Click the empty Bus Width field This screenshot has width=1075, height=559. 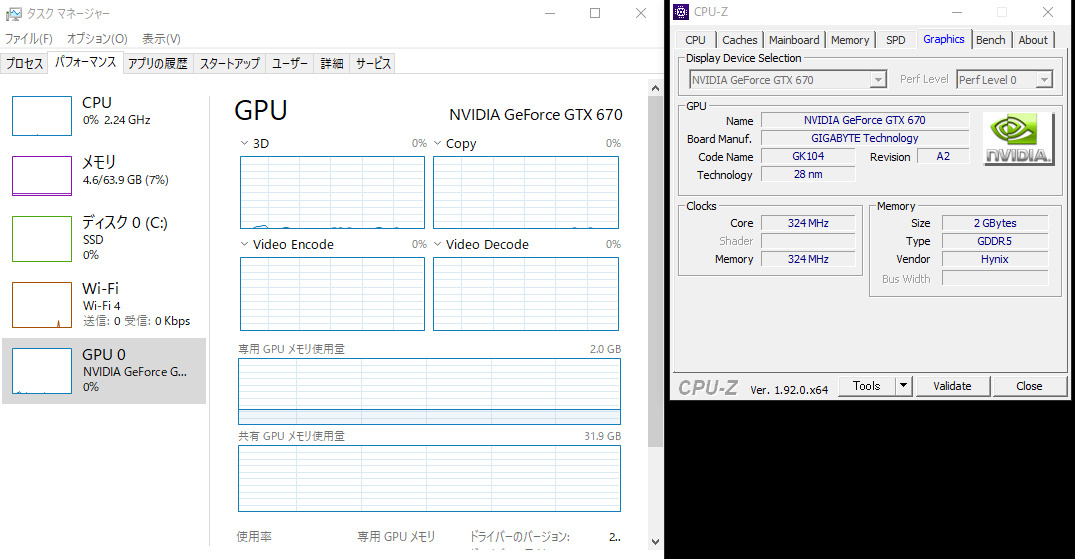tap(995, 278)
